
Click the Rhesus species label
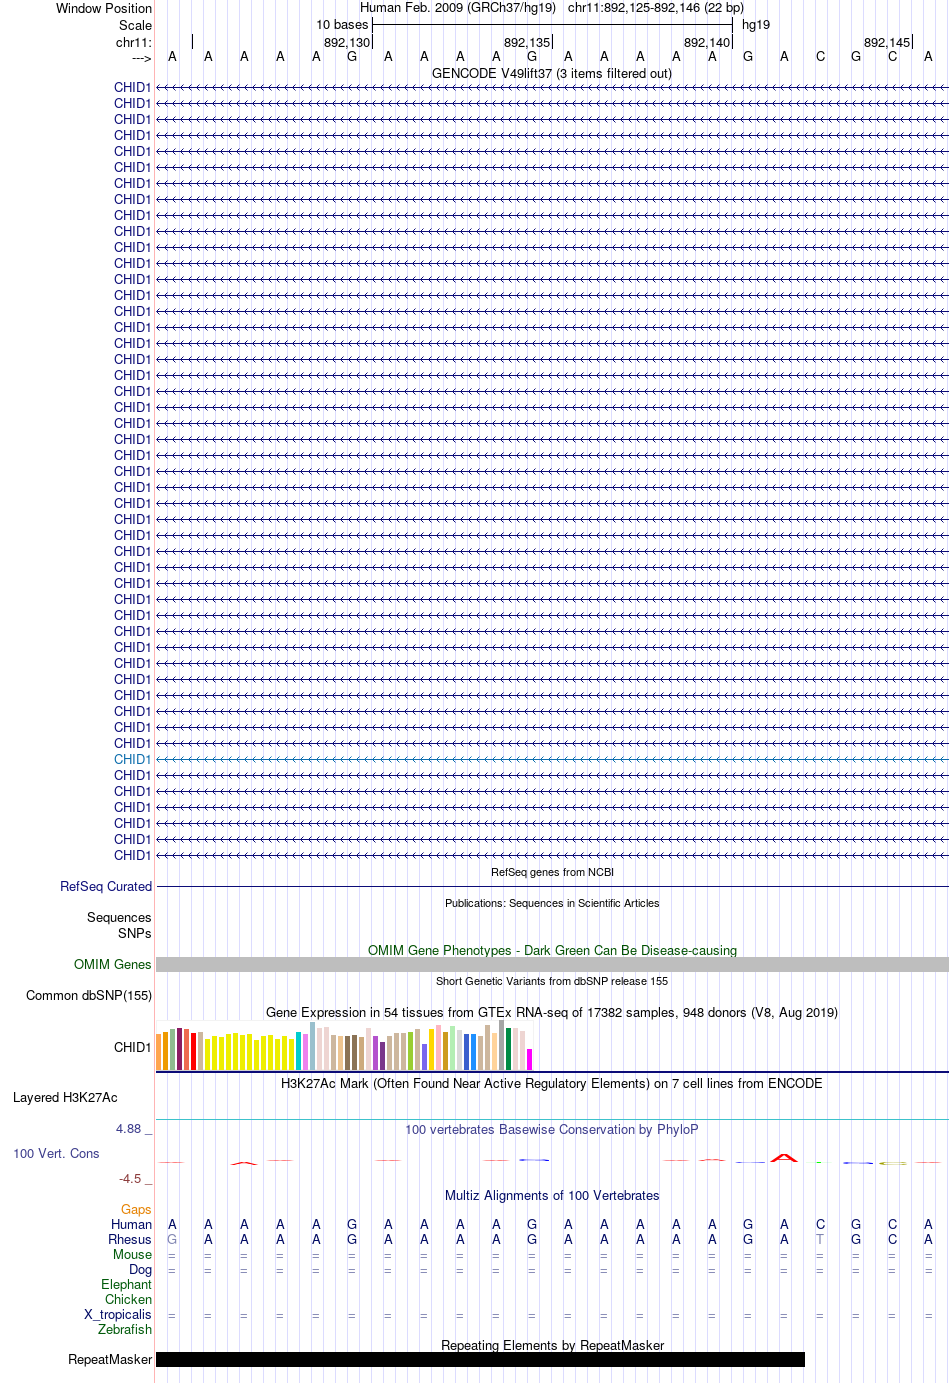(x=130, y=1239)
